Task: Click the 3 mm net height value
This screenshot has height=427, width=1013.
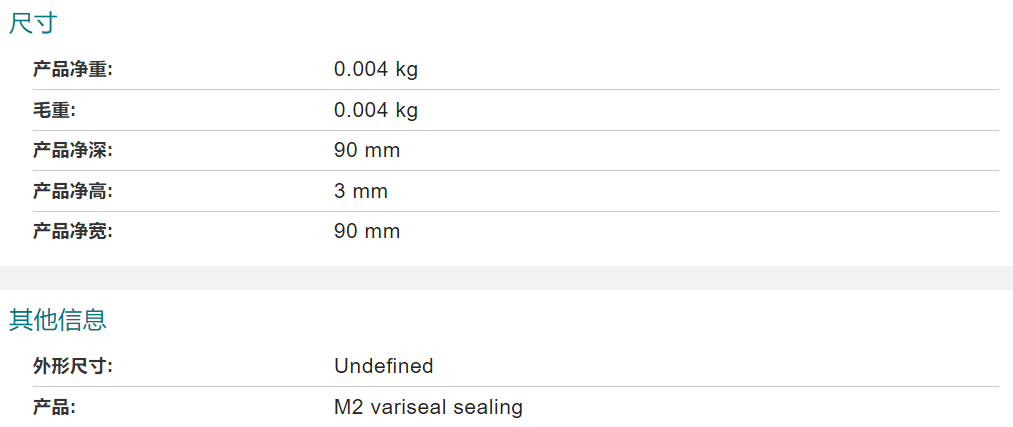Action: tap(360, 191)
